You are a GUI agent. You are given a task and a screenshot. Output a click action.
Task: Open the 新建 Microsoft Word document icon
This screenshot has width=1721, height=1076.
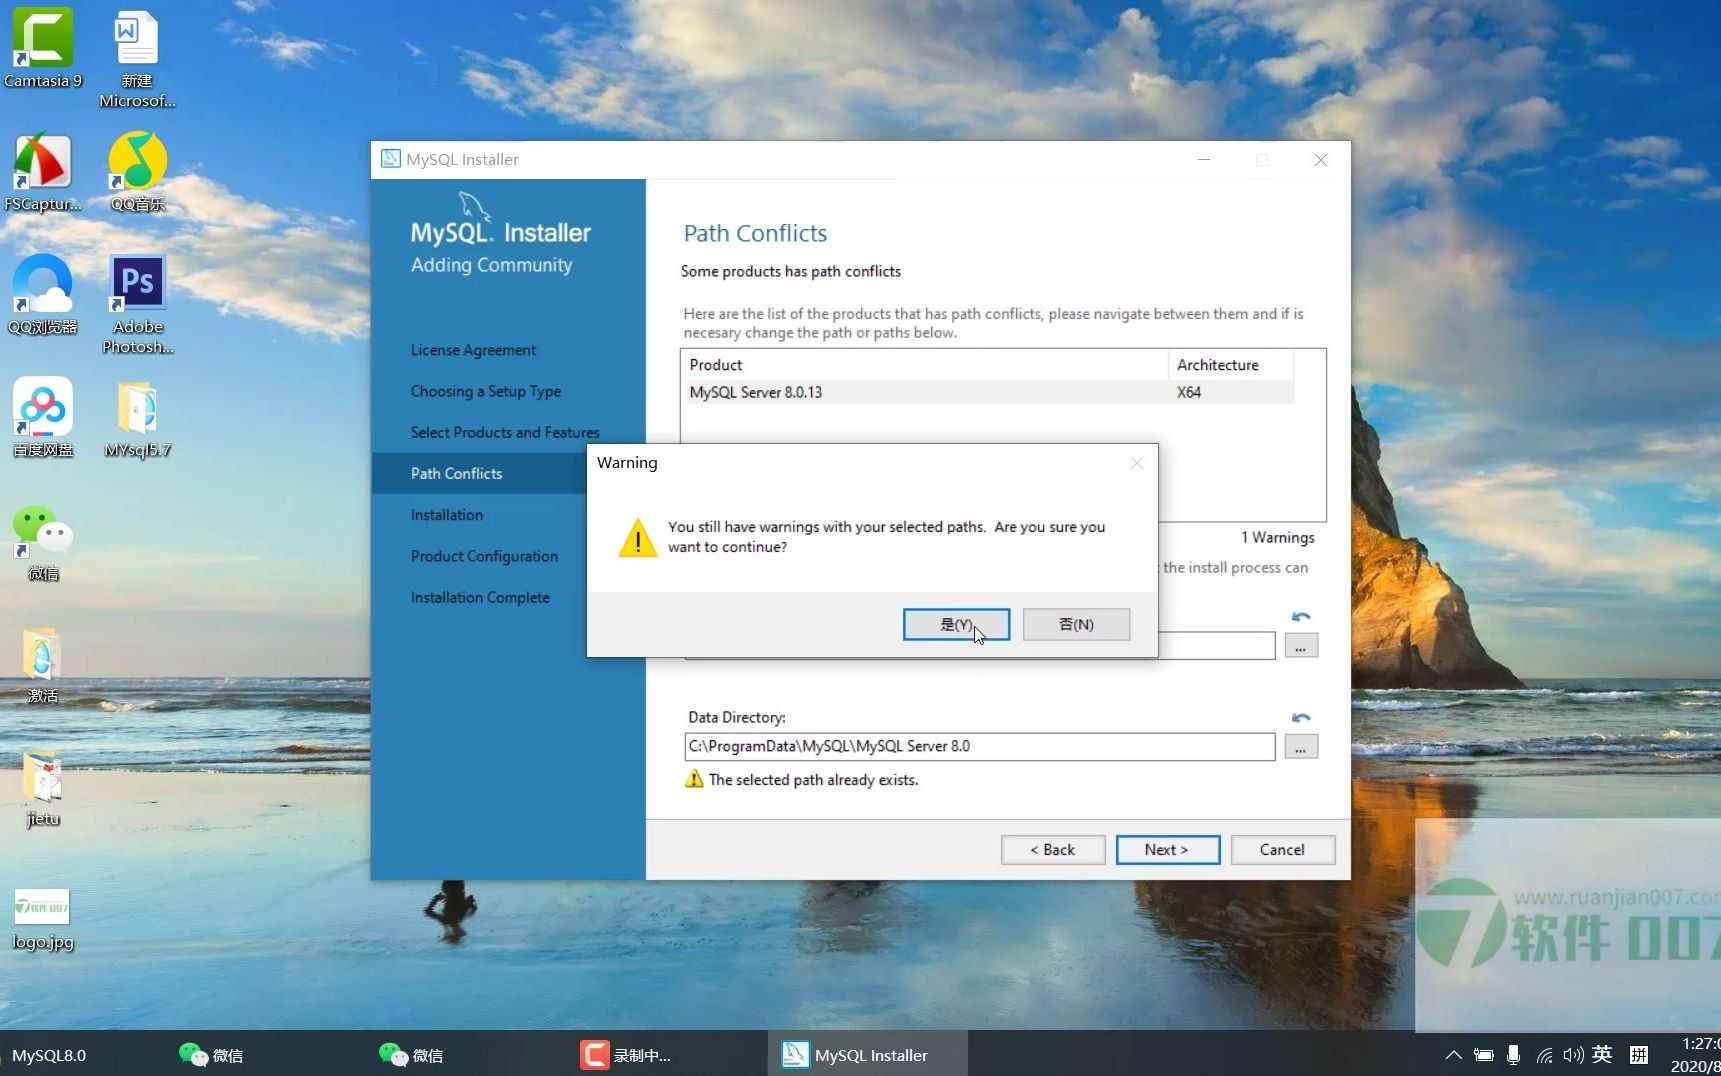[x=137, y=59]
